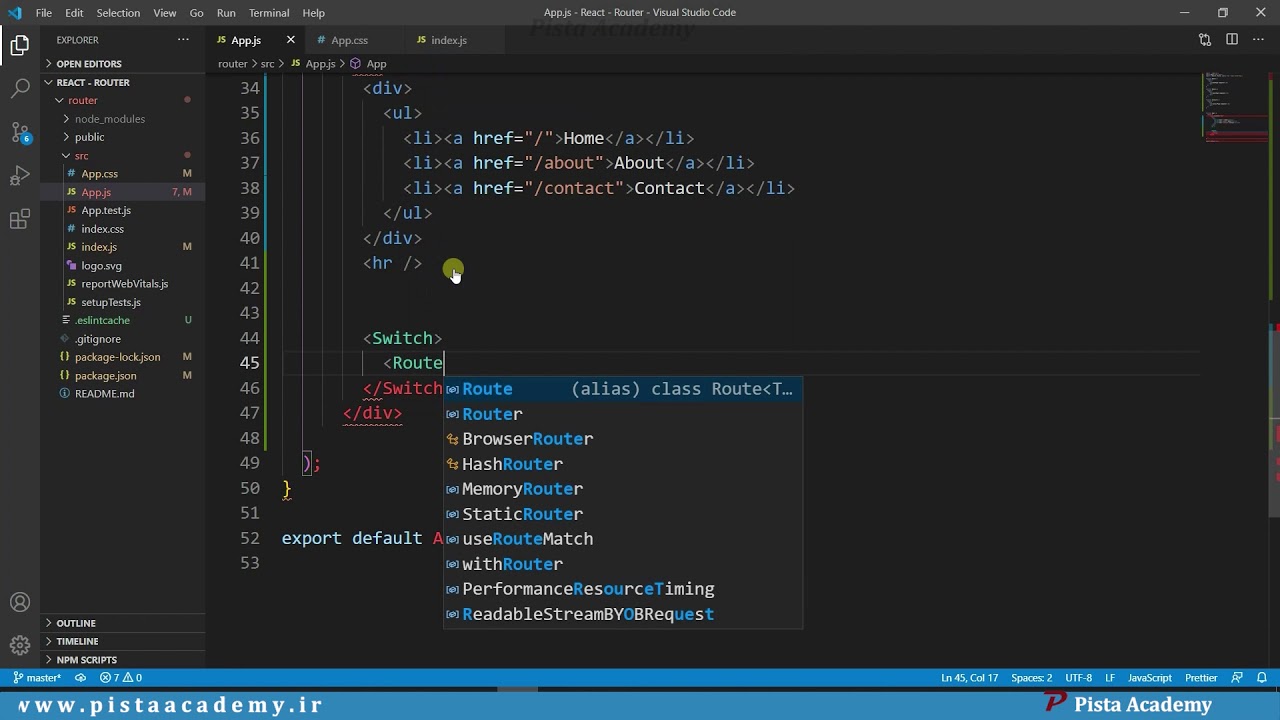Click Prettier in the status bar
The height and width of the screenshot is (720, 1280).
tap(1201, 678)
